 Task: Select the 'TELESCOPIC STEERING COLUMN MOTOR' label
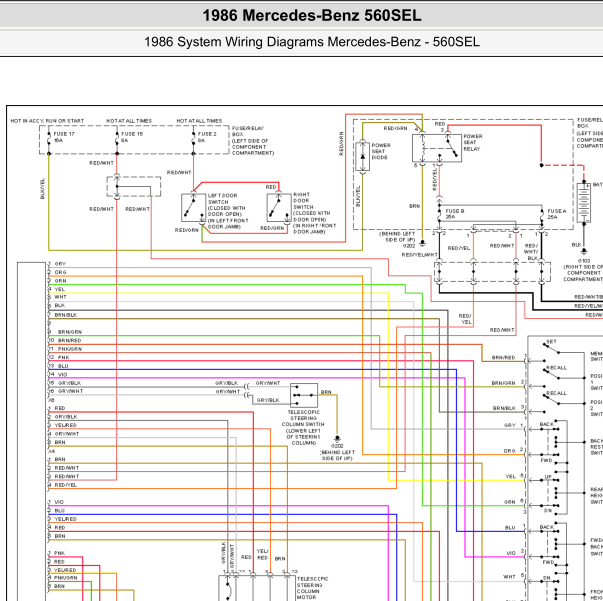[312, 588]
